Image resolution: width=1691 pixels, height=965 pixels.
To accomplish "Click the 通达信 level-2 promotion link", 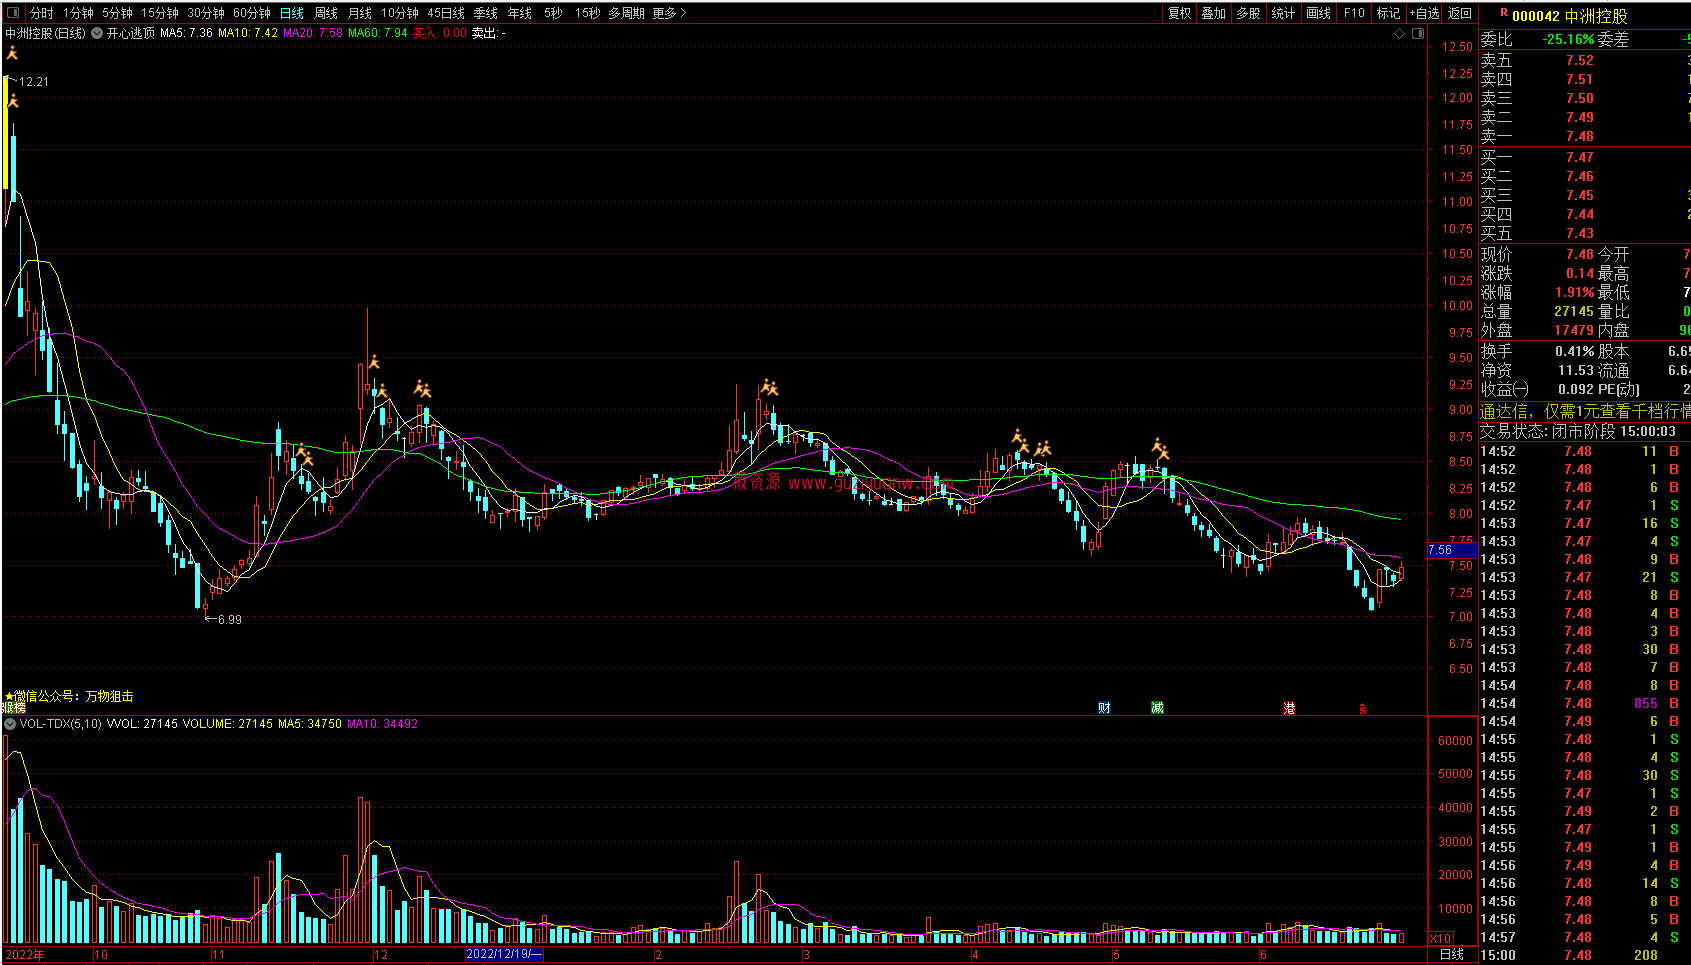I will (1585, 411).
